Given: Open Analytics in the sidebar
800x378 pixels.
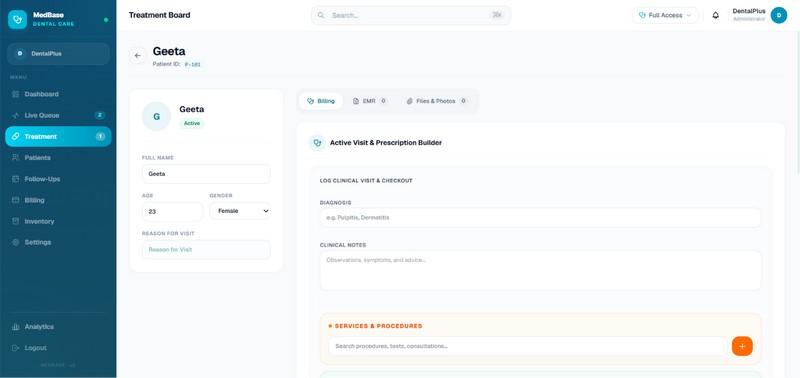Looking at the screenshot, I should (58, 326).
